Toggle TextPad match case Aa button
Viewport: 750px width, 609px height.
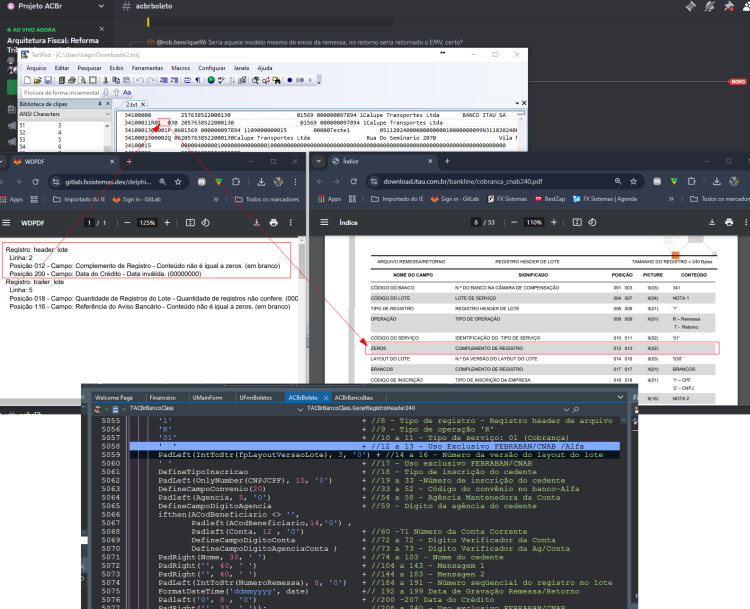(x=127, y=92)
